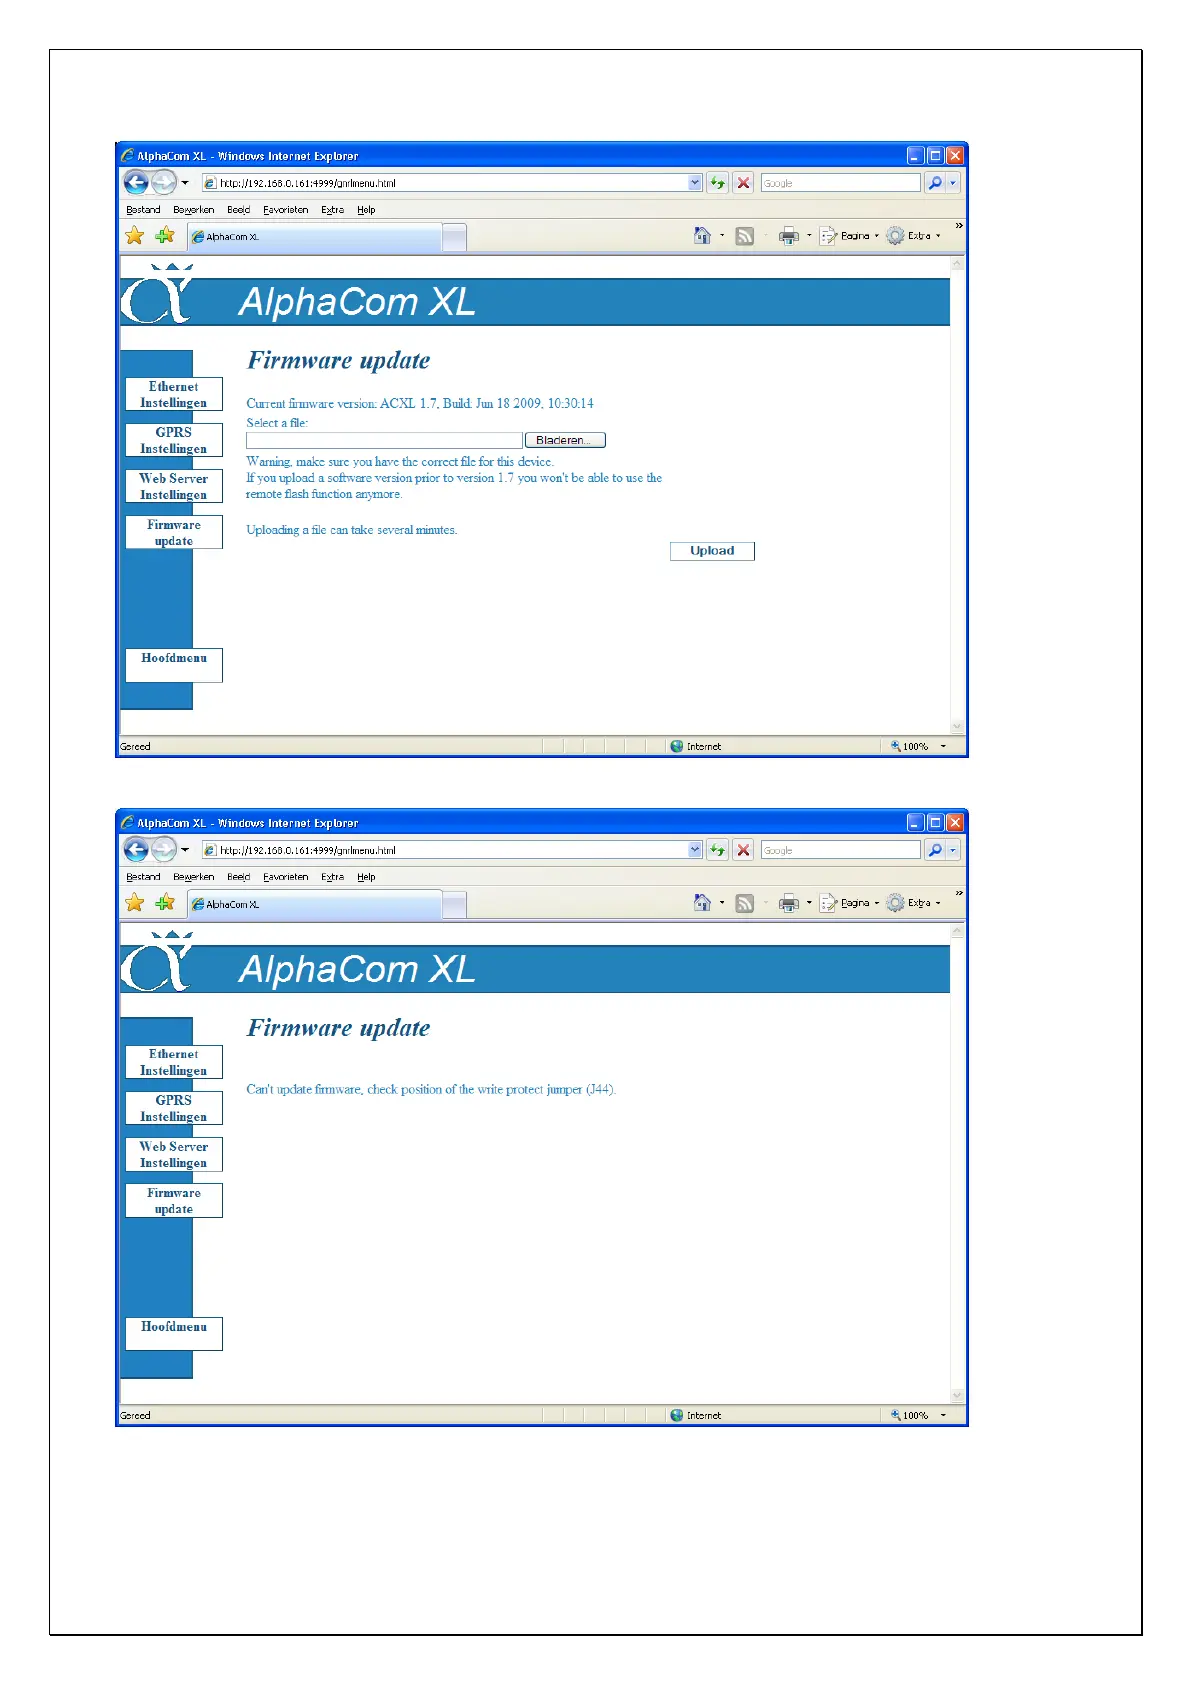Click Hoofdmenu button in top window
This screenshot has width=1191, height=1684.
(174, 665)
